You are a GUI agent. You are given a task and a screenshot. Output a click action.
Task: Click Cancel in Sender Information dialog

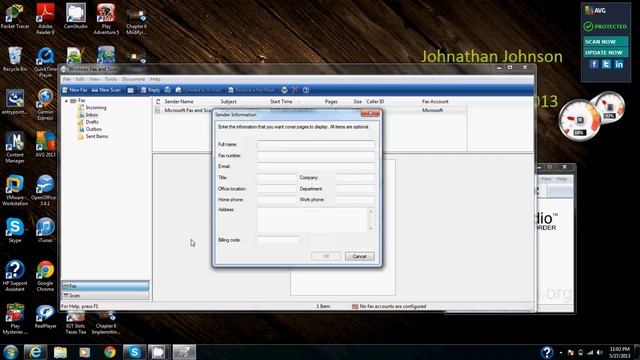tap(360, 256)
